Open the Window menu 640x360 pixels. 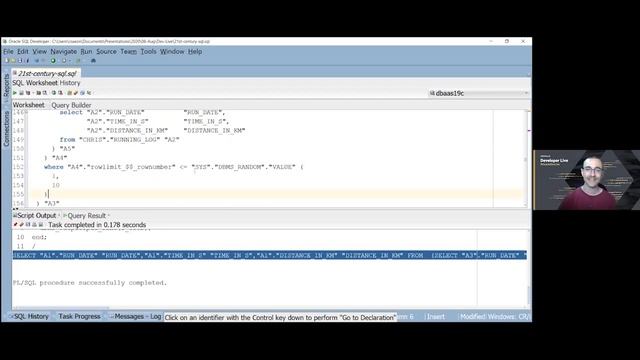pyautogui.click(x=172, y=51)
